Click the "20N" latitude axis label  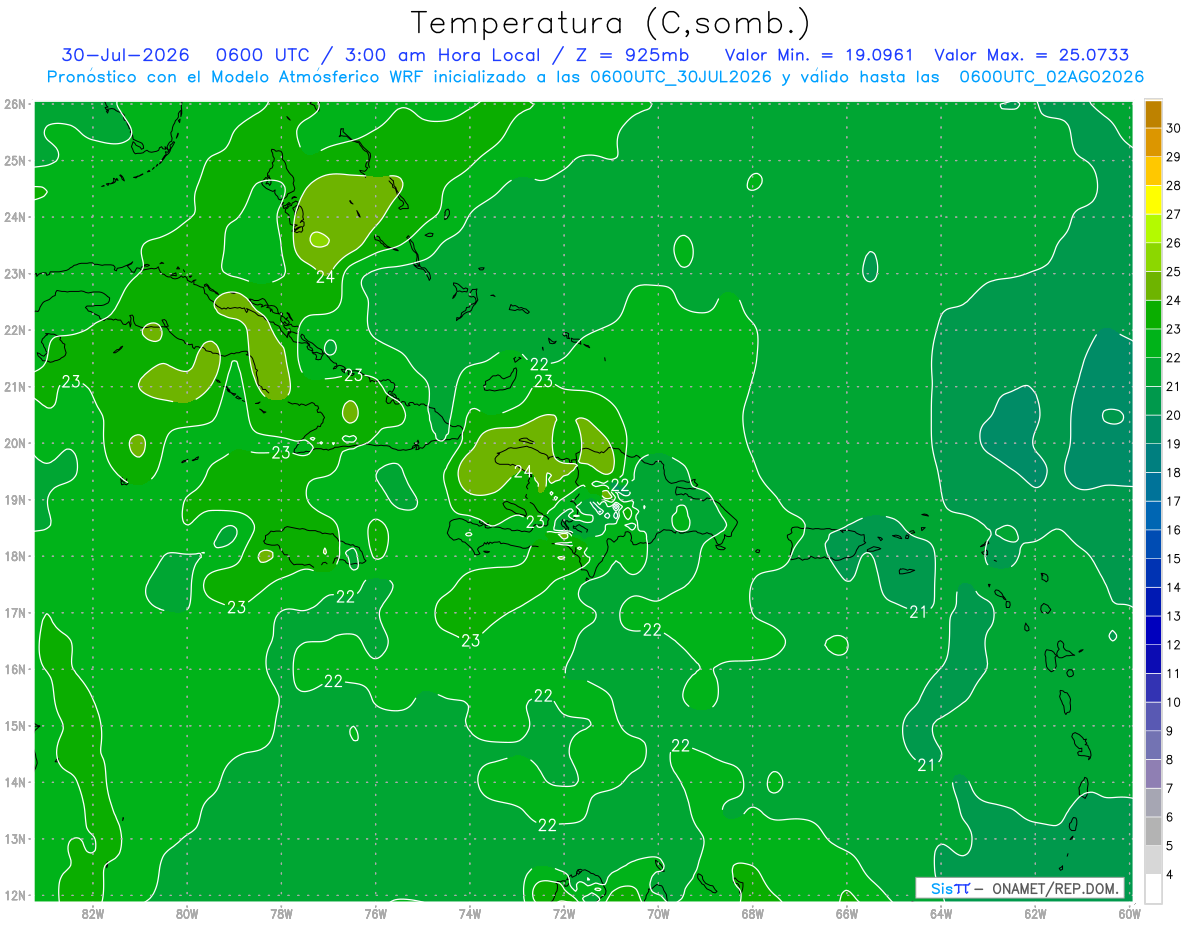tap(14, 443)
